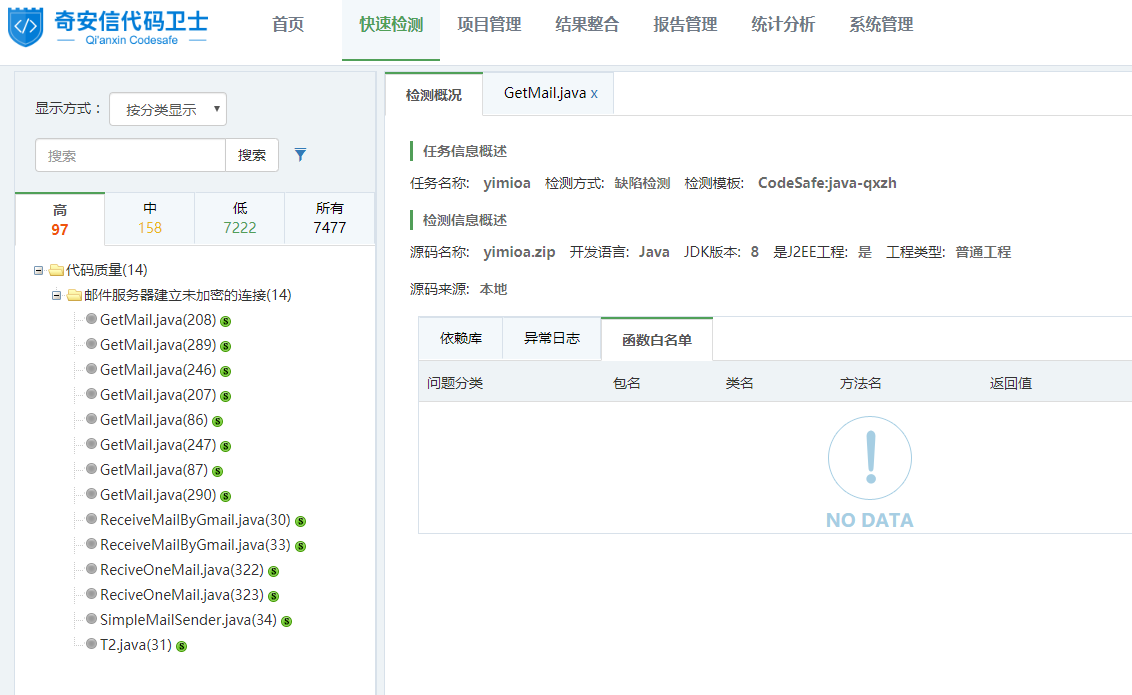Switch to the 依赖库 tab
Image resolution: width=1132 pixels, height=695 pixels.
(460, 338)
